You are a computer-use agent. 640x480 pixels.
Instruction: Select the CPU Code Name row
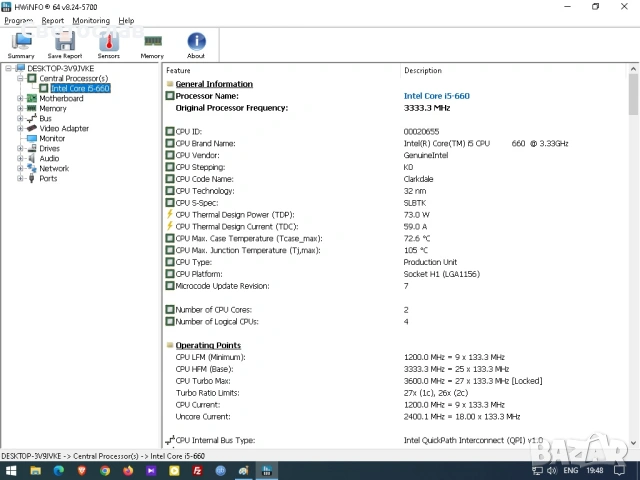click(x=394, y=179)
